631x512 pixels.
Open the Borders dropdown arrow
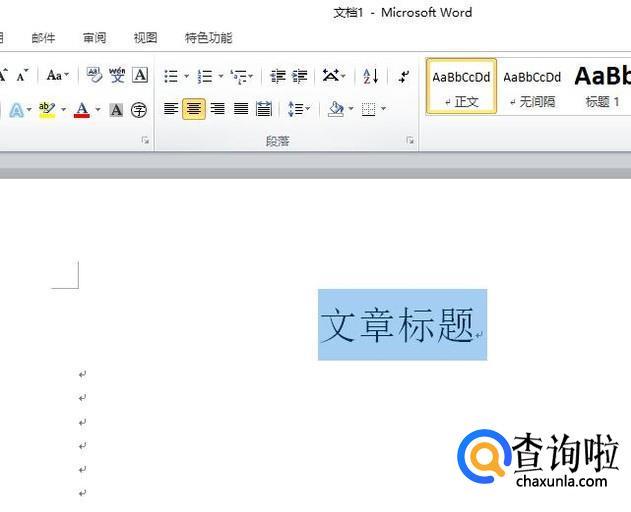tap(383, 109)
